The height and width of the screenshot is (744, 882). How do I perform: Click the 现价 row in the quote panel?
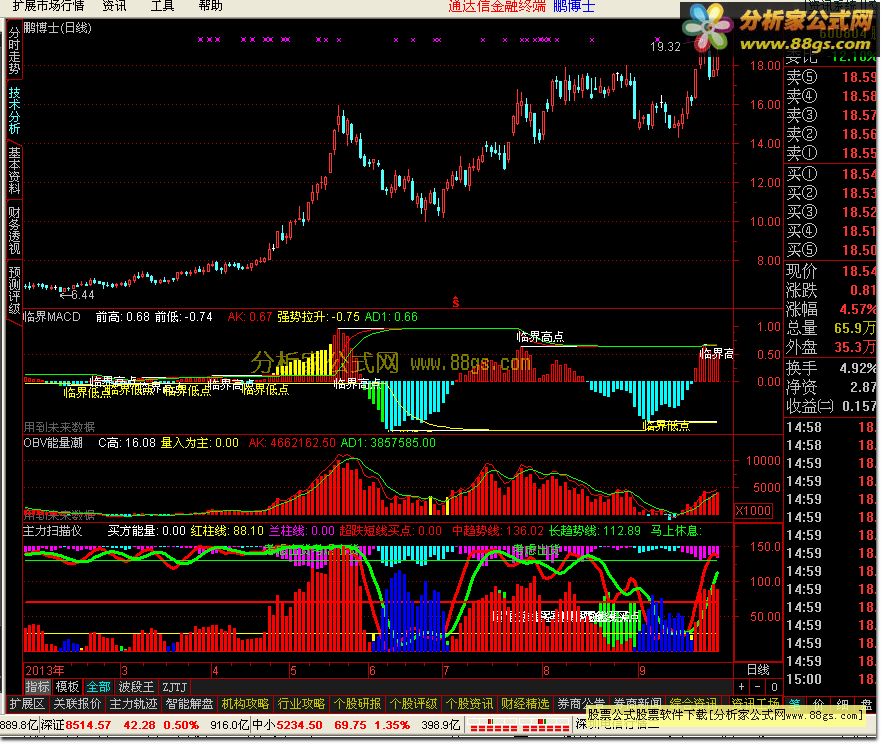(831, 271)
